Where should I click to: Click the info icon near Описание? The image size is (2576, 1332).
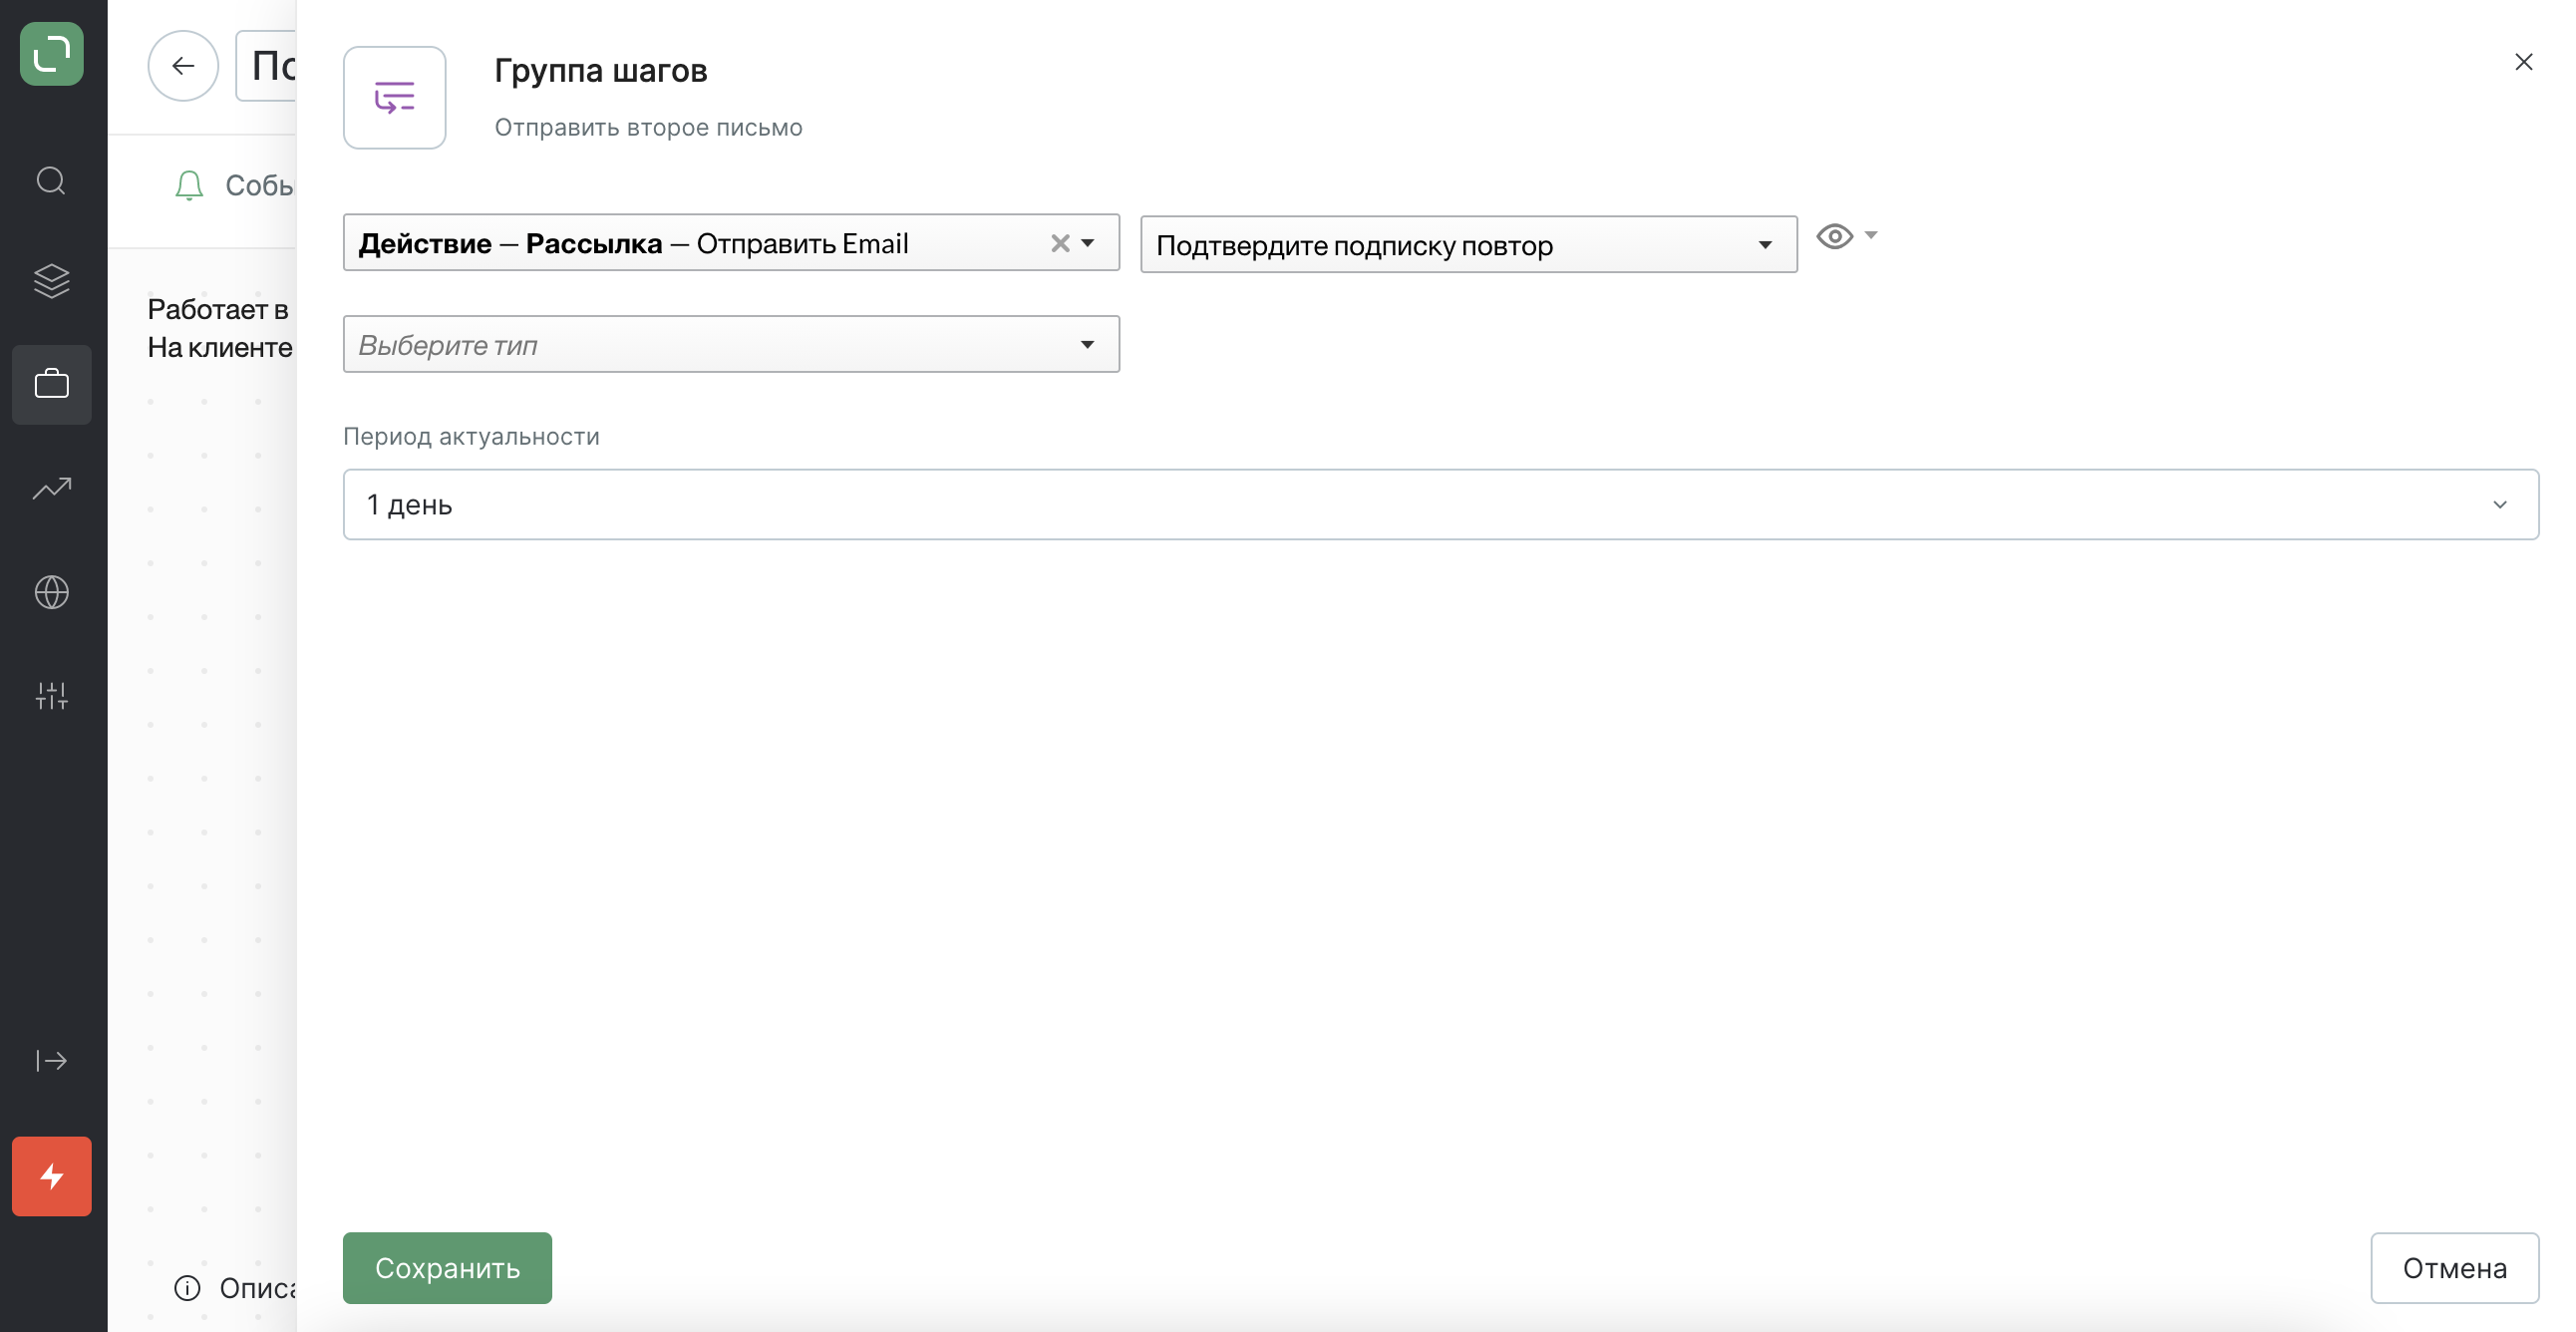(187, 1288)
